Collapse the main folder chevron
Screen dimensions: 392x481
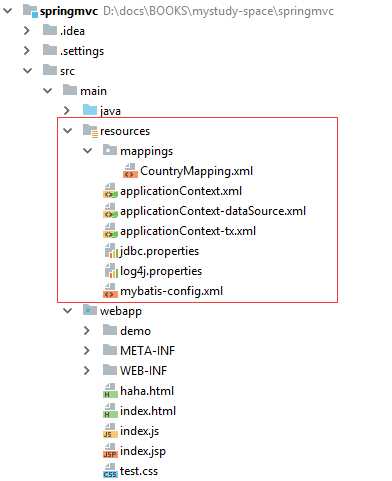pyautogui.click(x=47, y=91)
